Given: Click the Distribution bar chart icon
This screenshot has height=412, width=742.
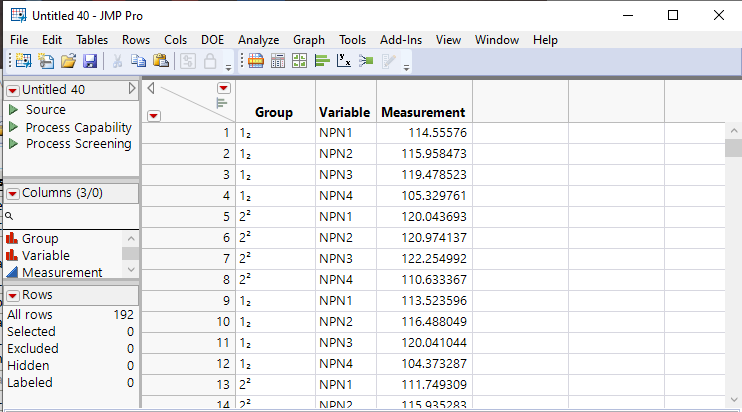Looking at the screenshot, I should coord(322,61).
